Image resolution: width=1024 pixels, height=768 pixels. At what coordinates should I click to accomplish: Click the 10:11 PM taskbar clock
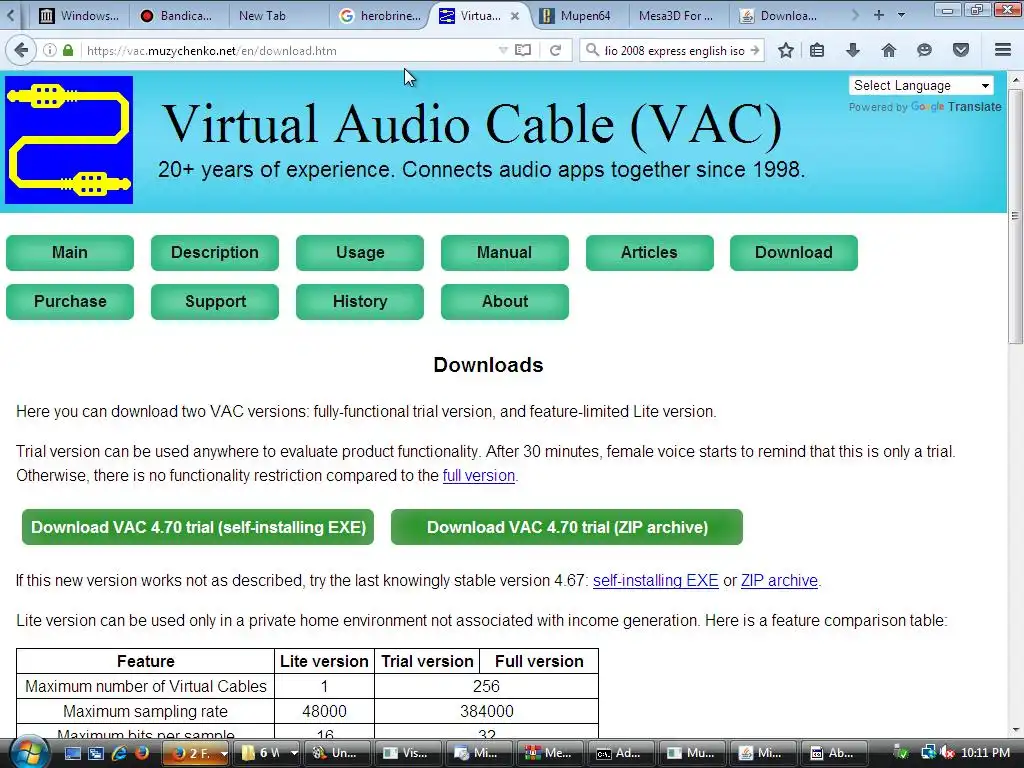pyautogui.click(x=985, y=753)
